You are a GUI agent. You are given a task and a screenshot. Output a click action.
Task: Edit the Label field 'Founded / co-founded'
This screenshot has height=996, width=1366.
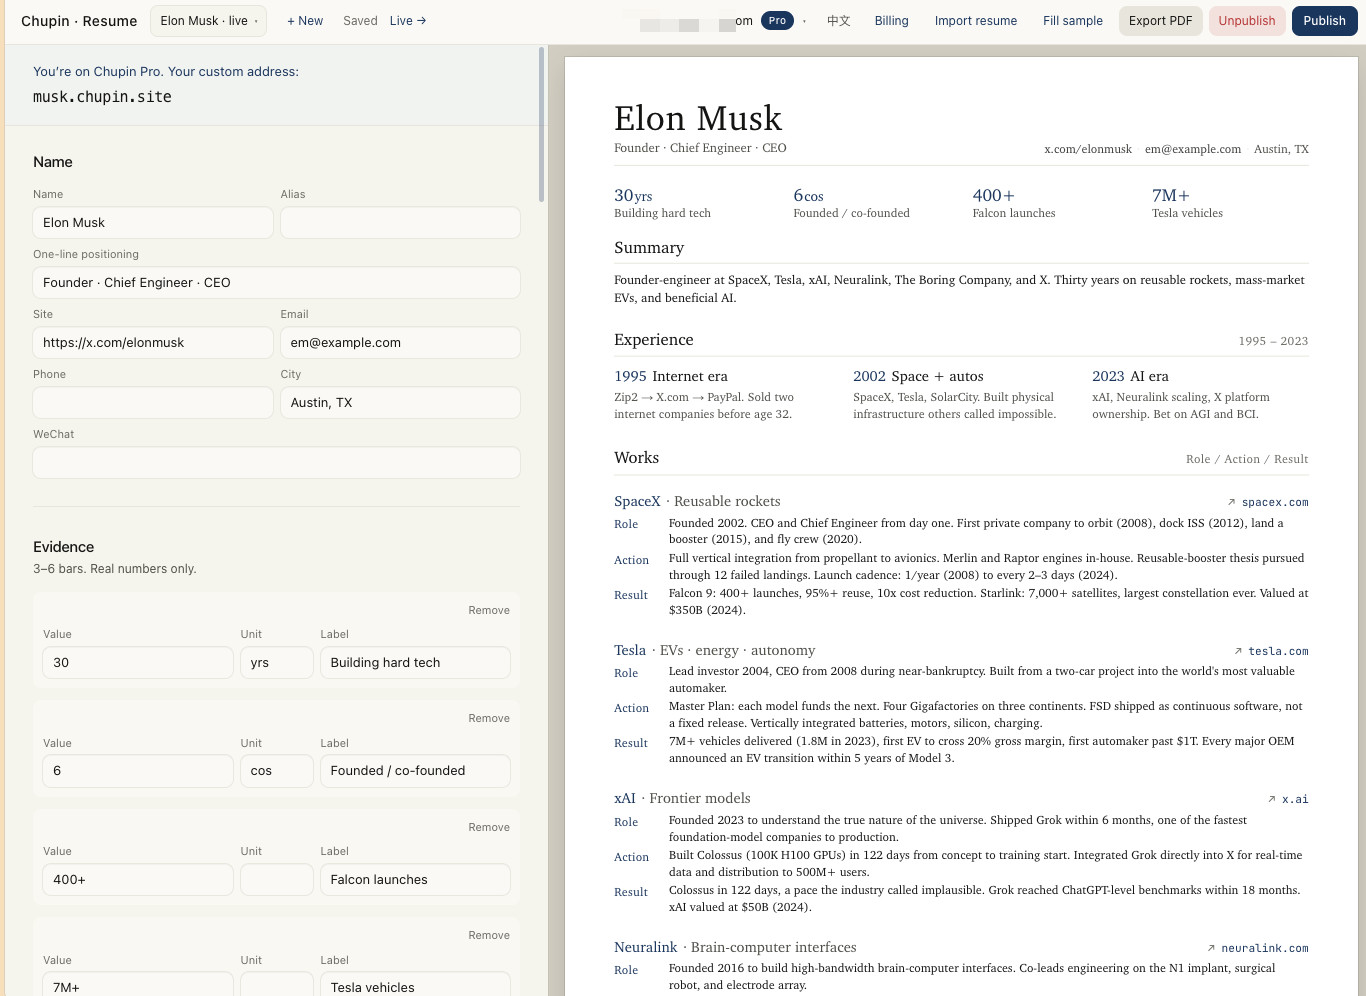coord(415,771)
